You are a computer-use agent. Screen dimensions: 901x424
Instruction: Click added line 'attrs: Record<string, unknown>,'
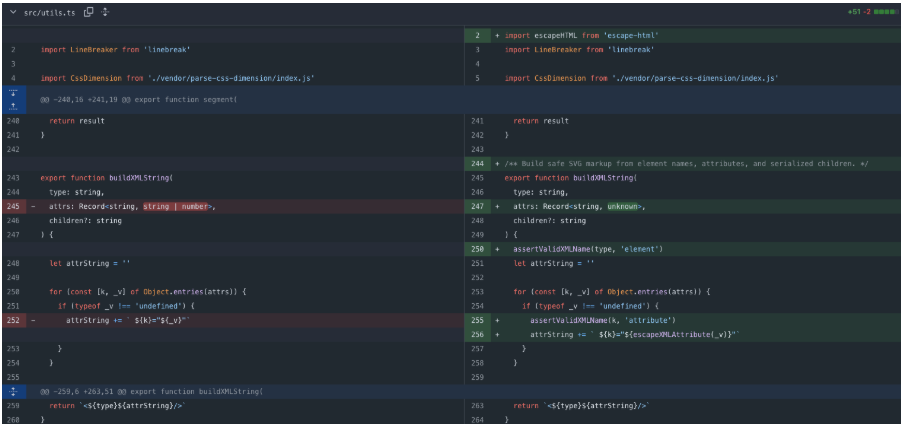(x=683, y=206)
